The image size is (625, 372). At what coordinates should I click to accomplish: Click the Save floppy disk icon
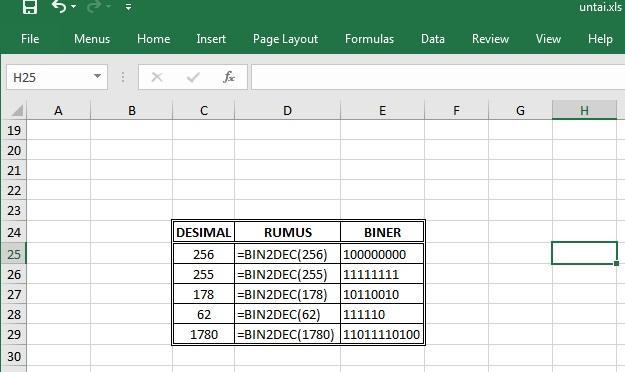pyautogui.click(x=30, y=7)
